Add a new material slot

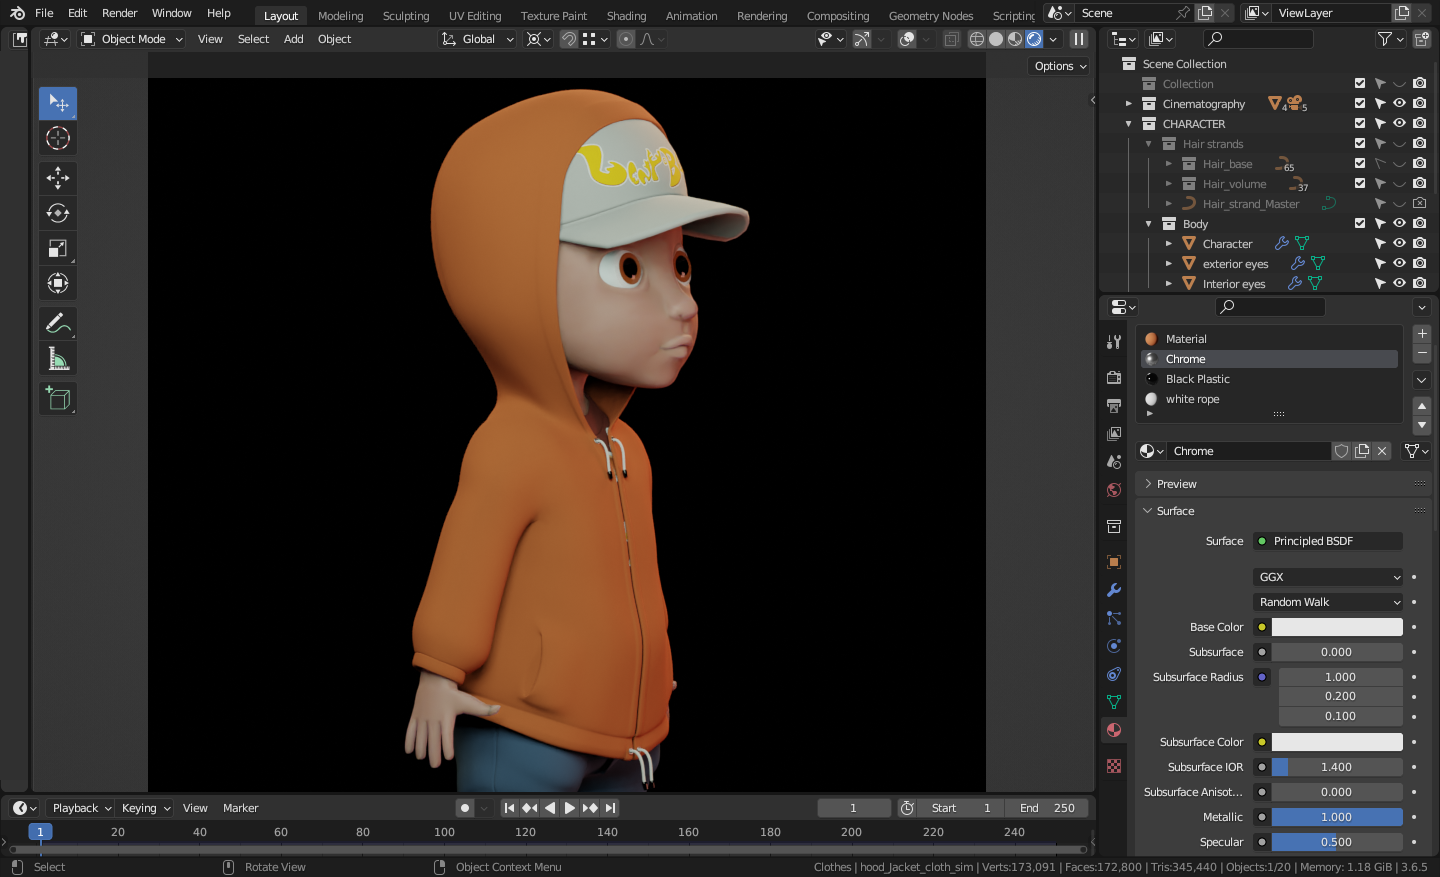(1422, 333)
